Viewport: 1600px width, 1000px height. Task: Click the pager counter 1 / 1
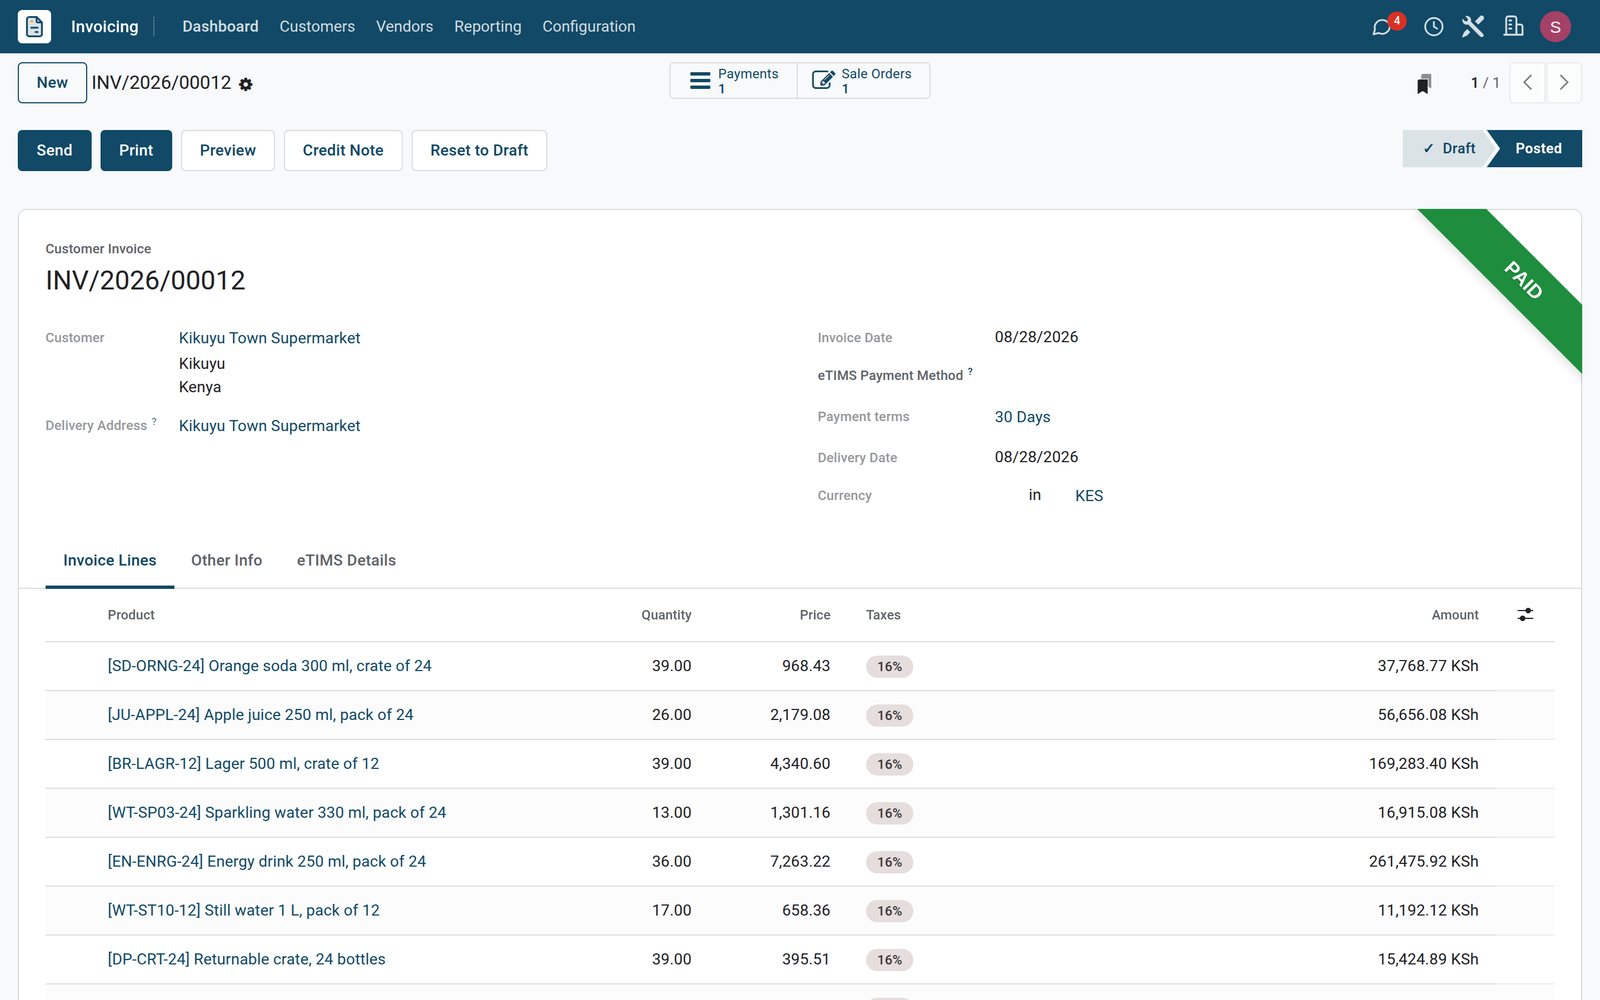coord(1485,83)
